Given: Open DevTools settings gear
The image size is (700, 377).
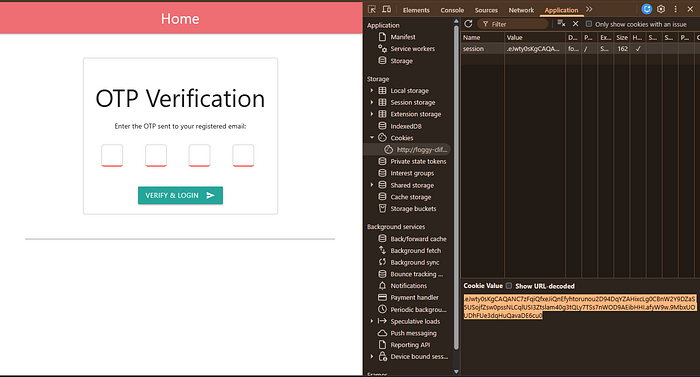Looking at the screenshot, I should 661,9.
